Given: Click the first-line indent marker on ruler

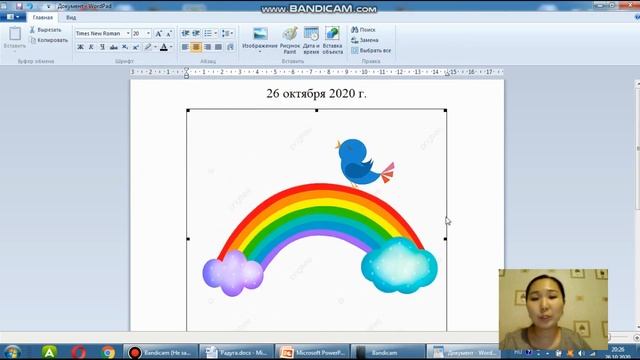Looking at the screenshot, I should [x=187, y=69].
